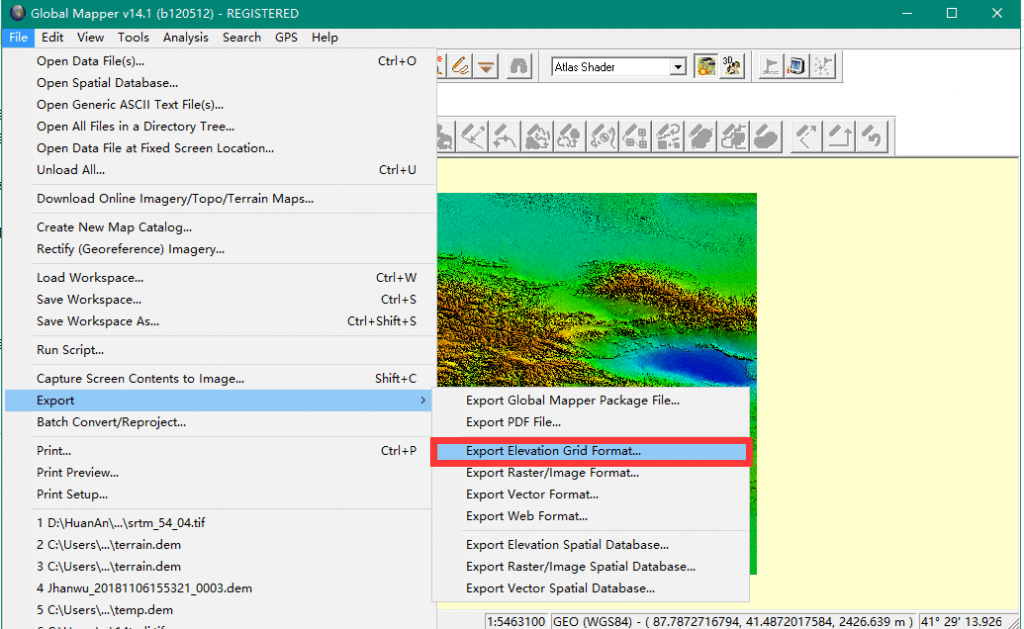Select Download Online Imagery/Topo/Terrain Maps
Viewport: 1024px width, 629px height.
(175, 198)
